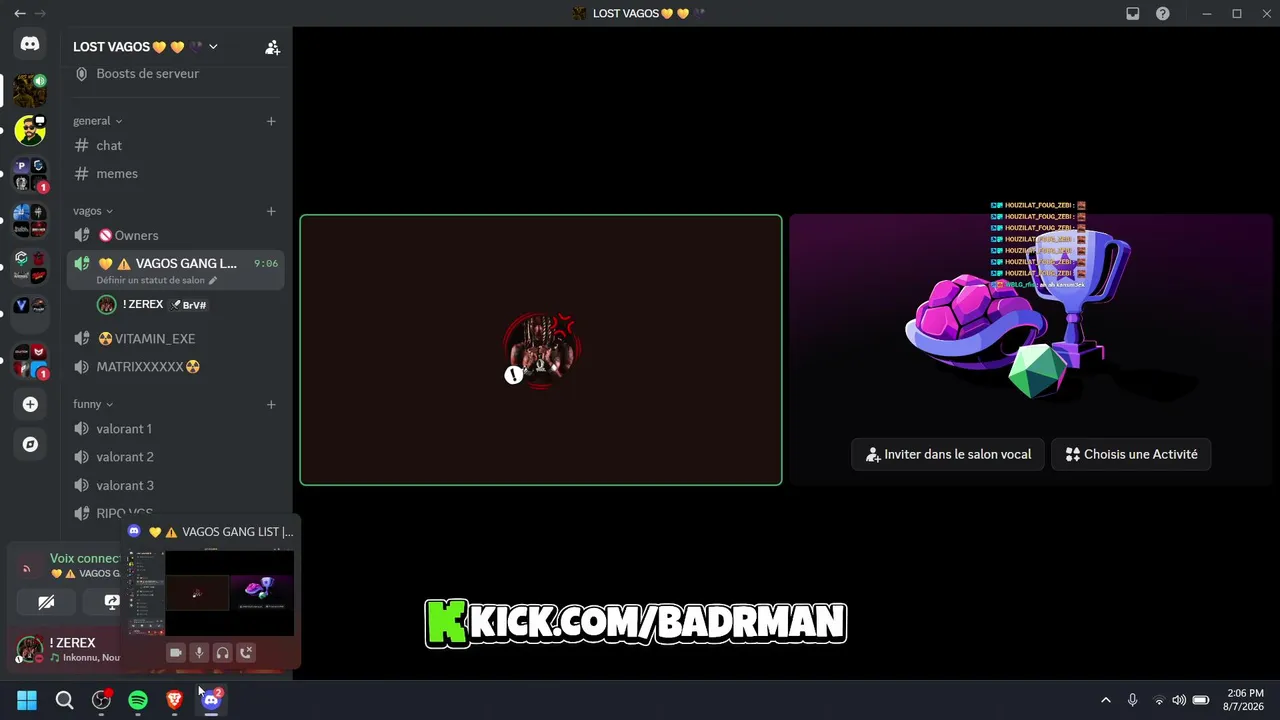Collapse the vagos category
The height and width of the screenshot is (720, 1280).
[x=93, y=211]
